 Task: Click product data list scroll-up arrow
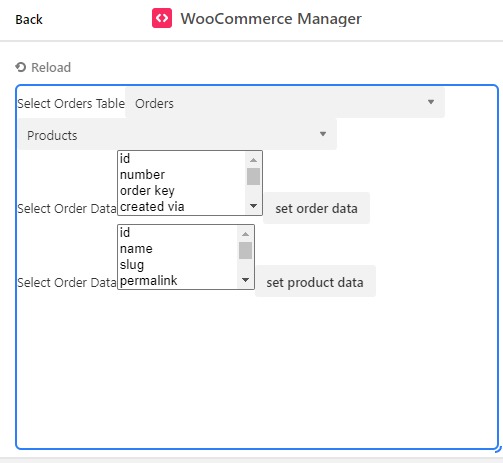click(245, 234)
